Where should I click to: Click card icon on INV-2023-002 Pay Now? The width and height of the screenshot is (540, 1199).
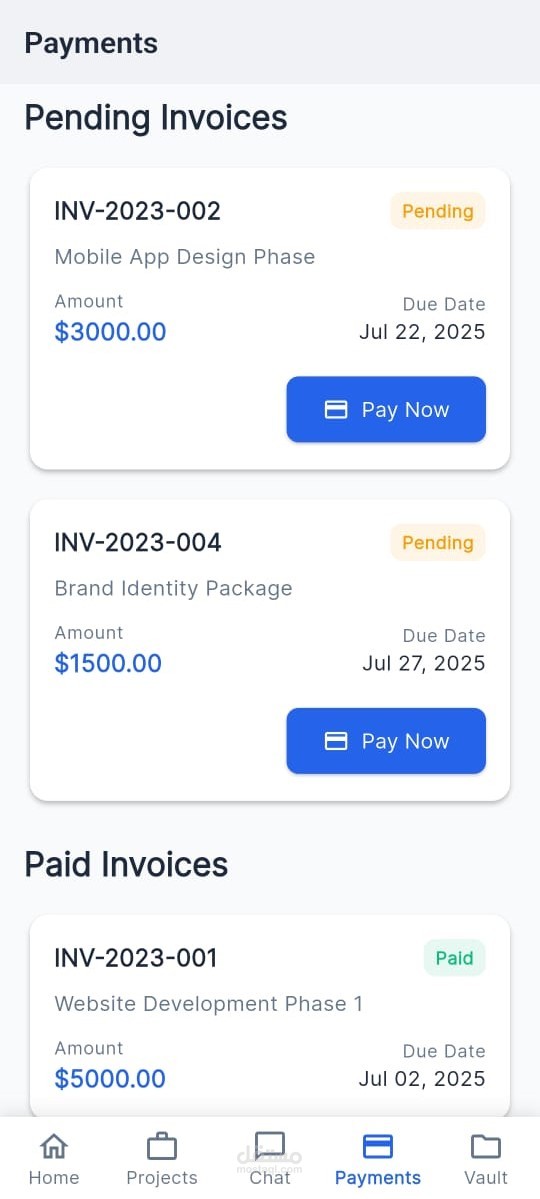(x=336, y=410)
